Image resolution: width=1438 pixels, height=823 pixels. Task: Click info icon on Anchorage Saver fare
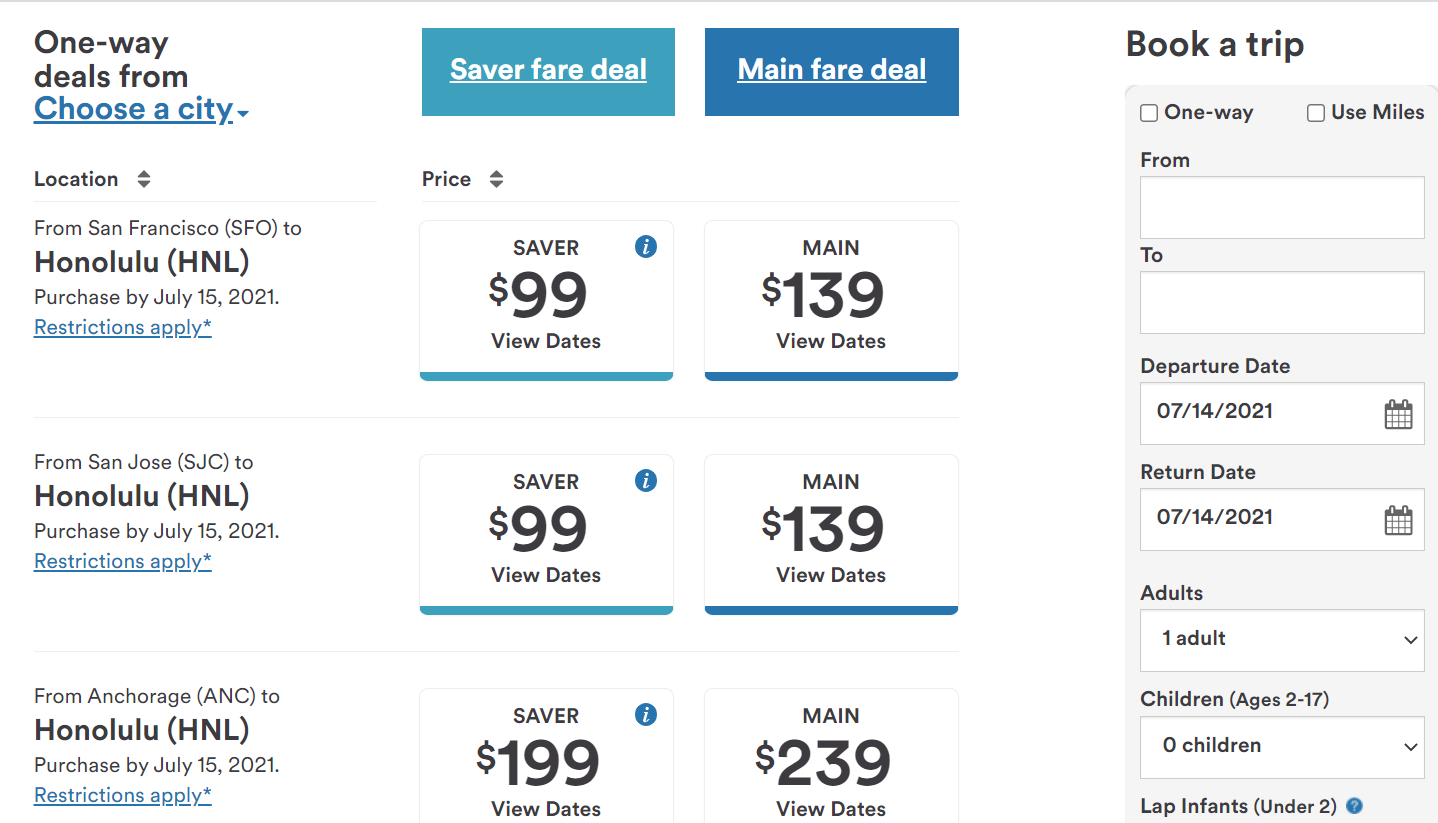tap(646, 715)
